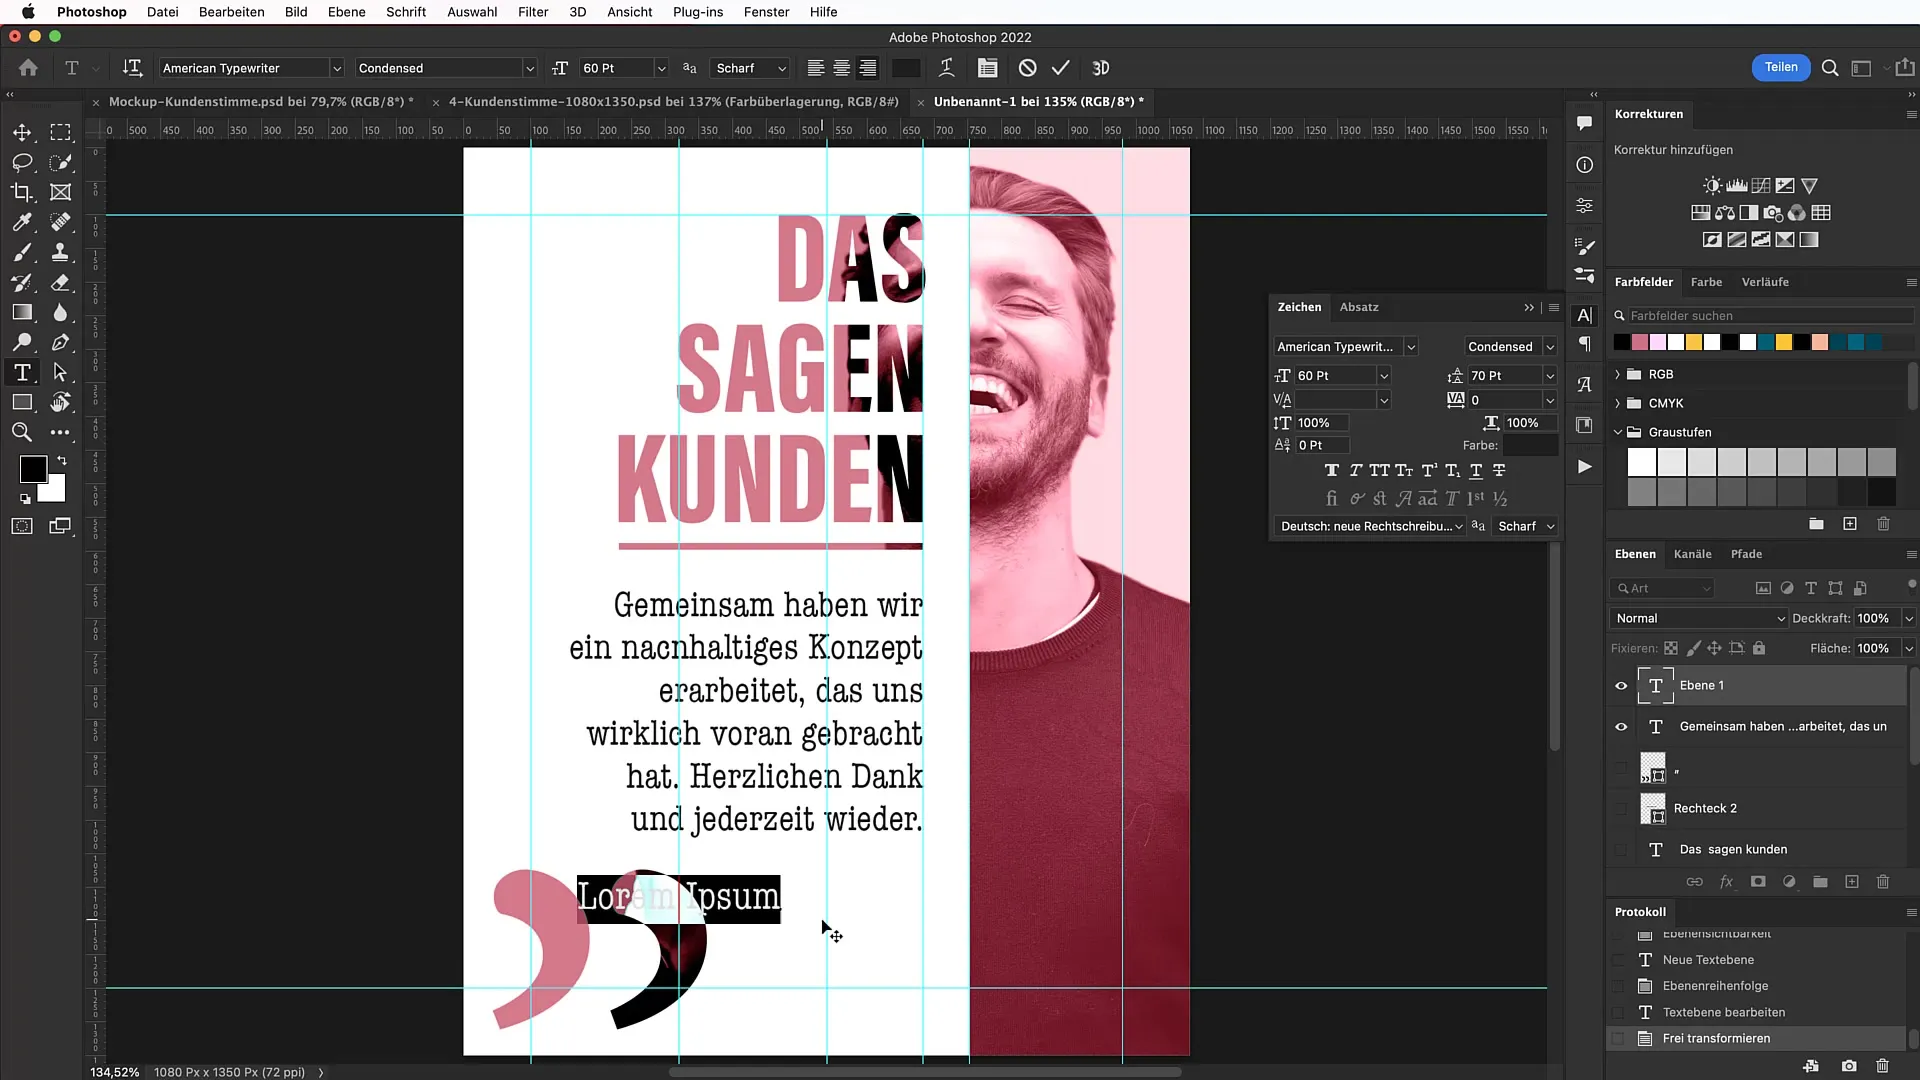This screenshot has height=1080, width=1920.
Task: Click the Faux Bold text style icon
Action: click(x=1333, y=471)
